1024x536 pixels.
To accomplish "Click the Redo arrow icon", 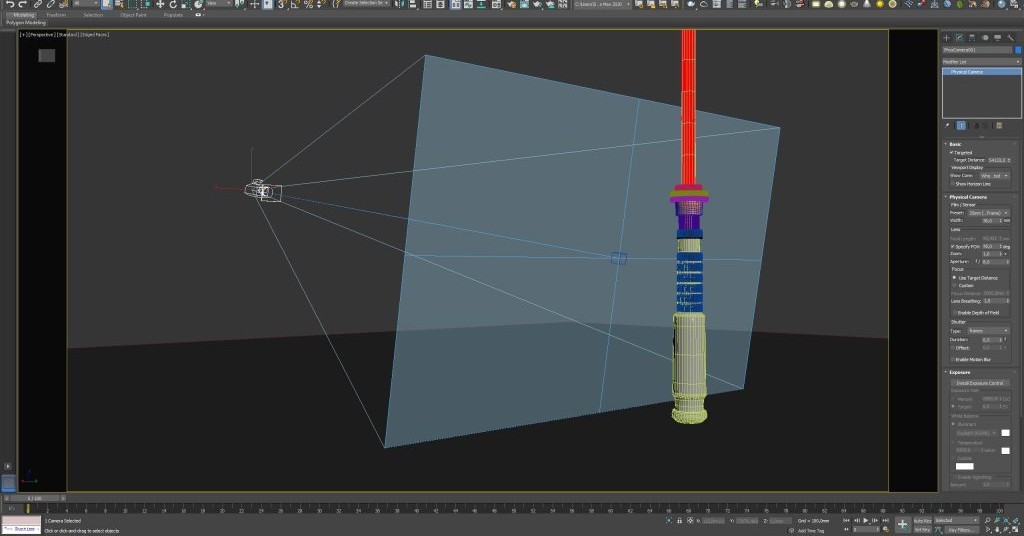I will 22,4.
